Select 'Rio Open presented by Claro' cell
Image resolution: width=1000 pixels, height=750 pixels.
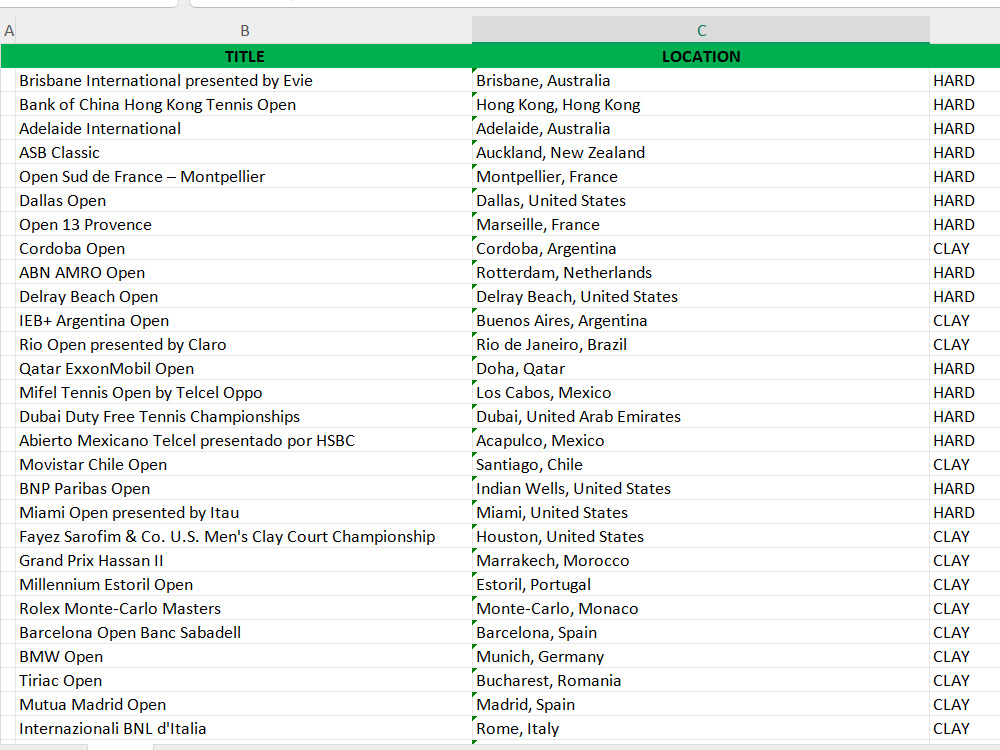coord(244,344)
